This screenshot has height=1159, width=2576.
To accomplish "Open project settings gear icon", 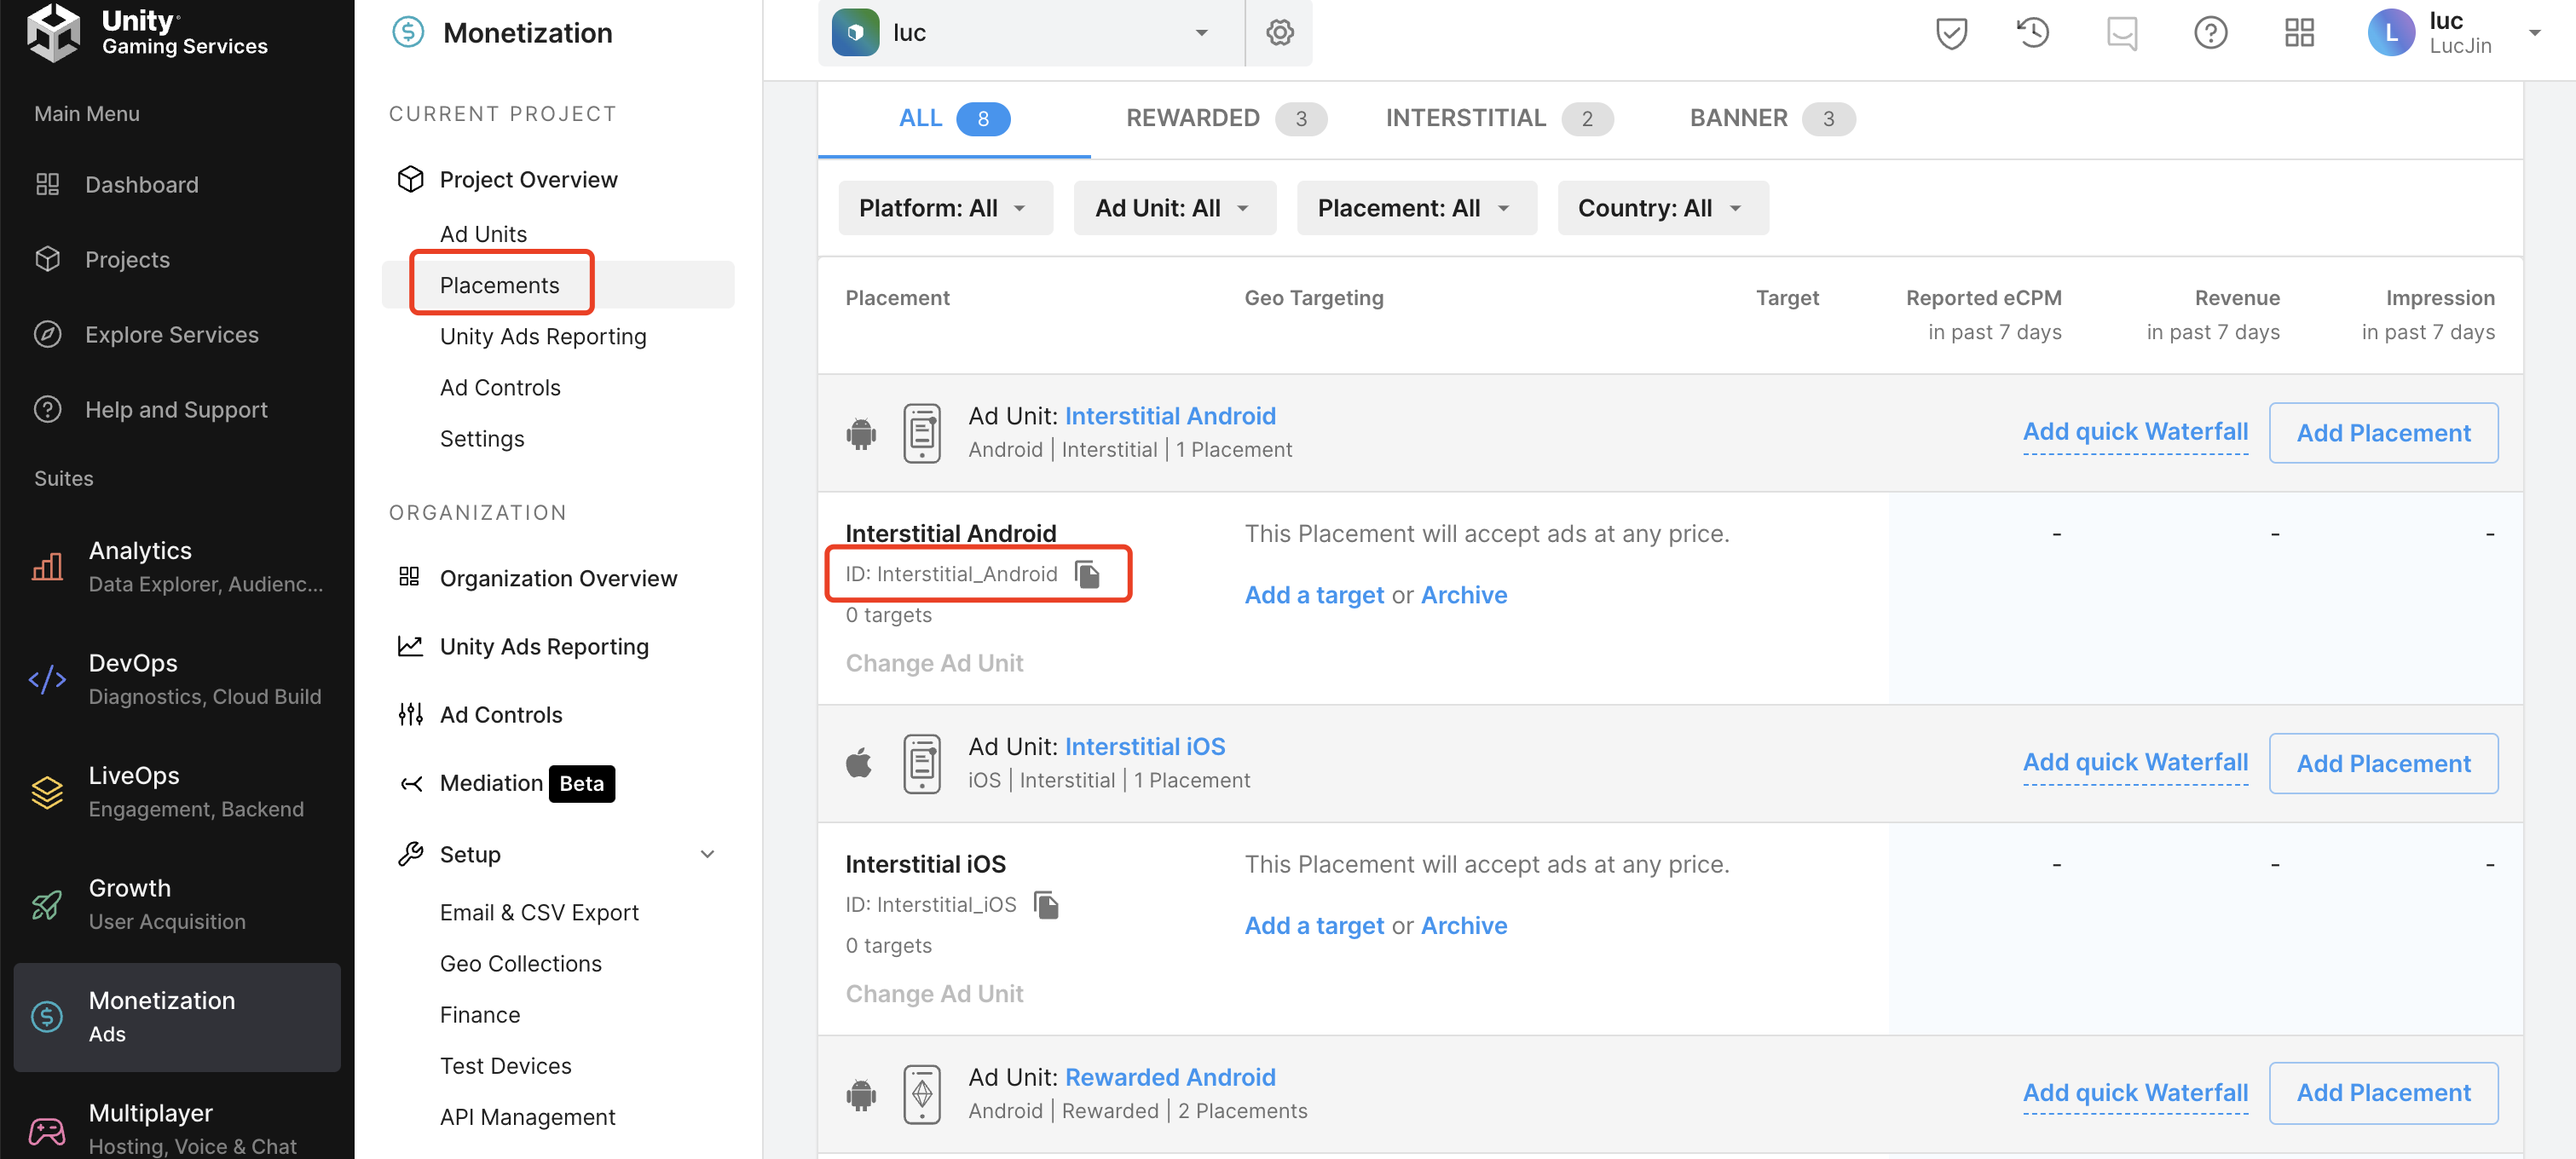I will coord(1280,32).
